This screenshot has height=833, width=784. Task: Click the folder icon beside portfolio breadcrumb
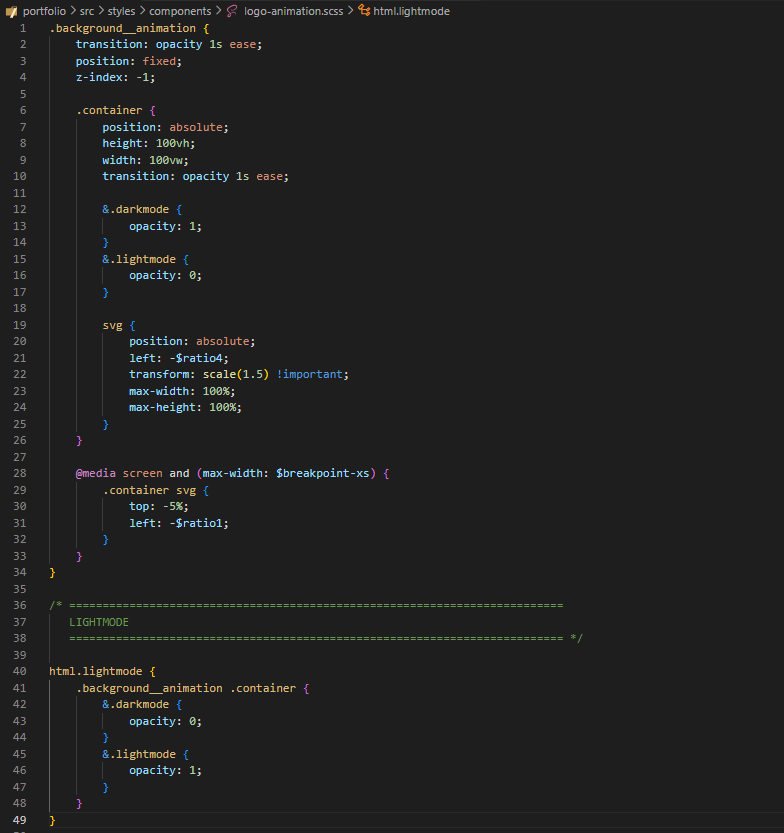[11, 11]
